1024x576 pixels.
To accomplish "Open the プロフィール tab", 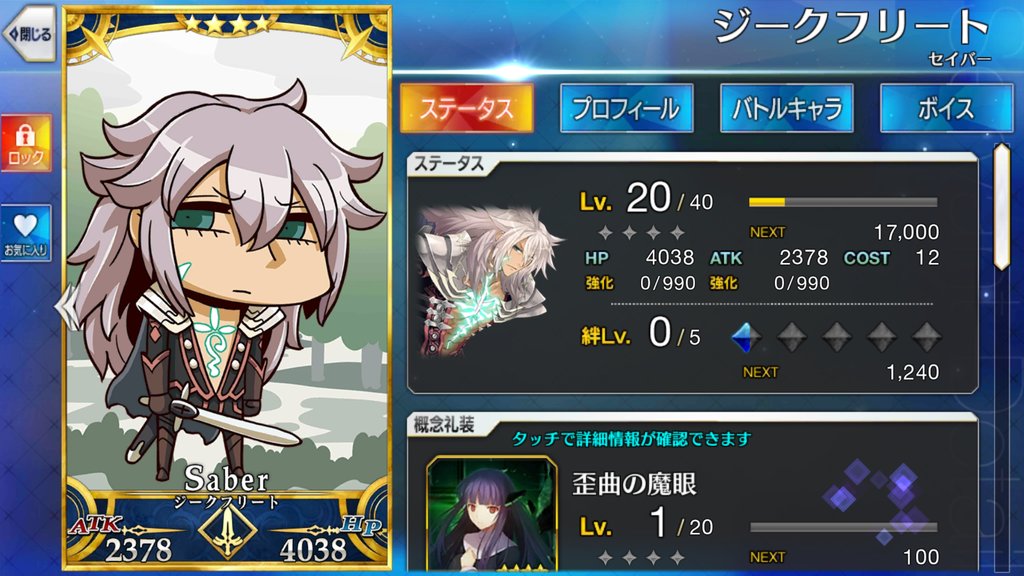I will (x=626, y=108).
